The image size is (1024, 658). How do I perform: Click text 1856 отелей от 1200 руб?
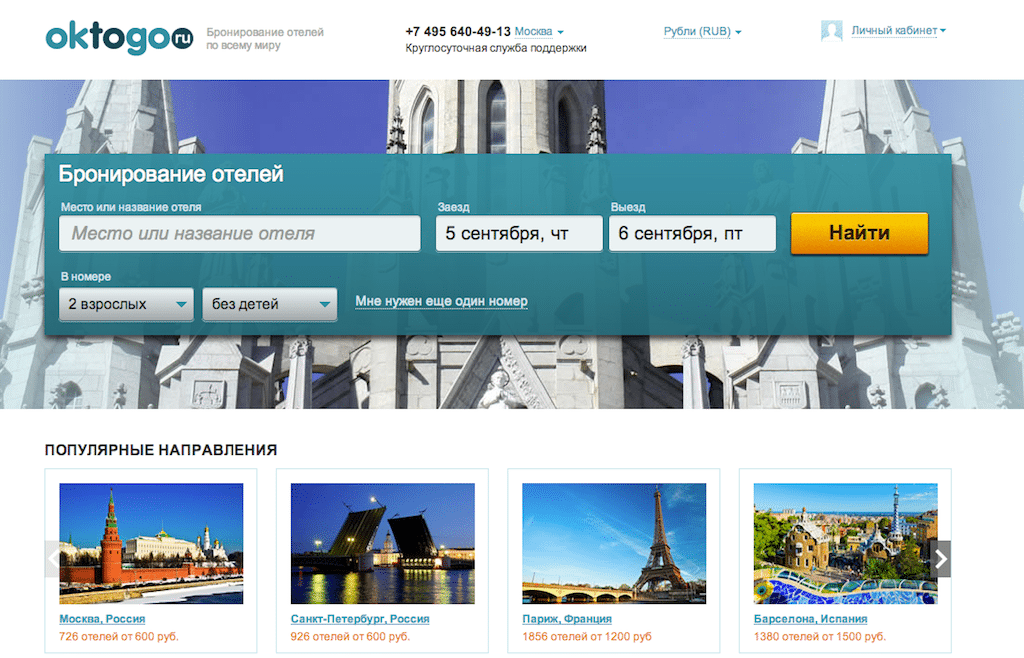click(587, 636)
